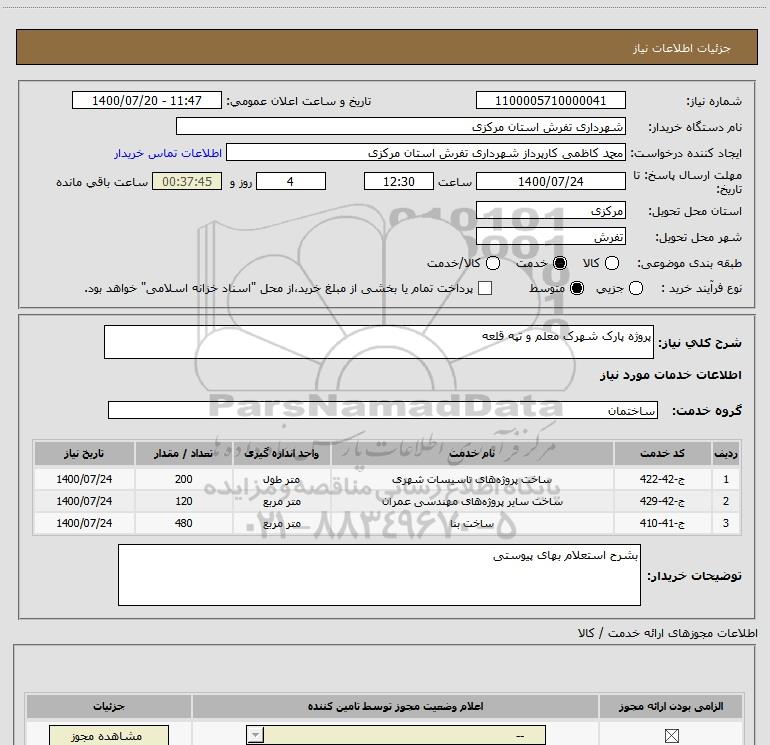Click quantity value 120

[183, 501]
